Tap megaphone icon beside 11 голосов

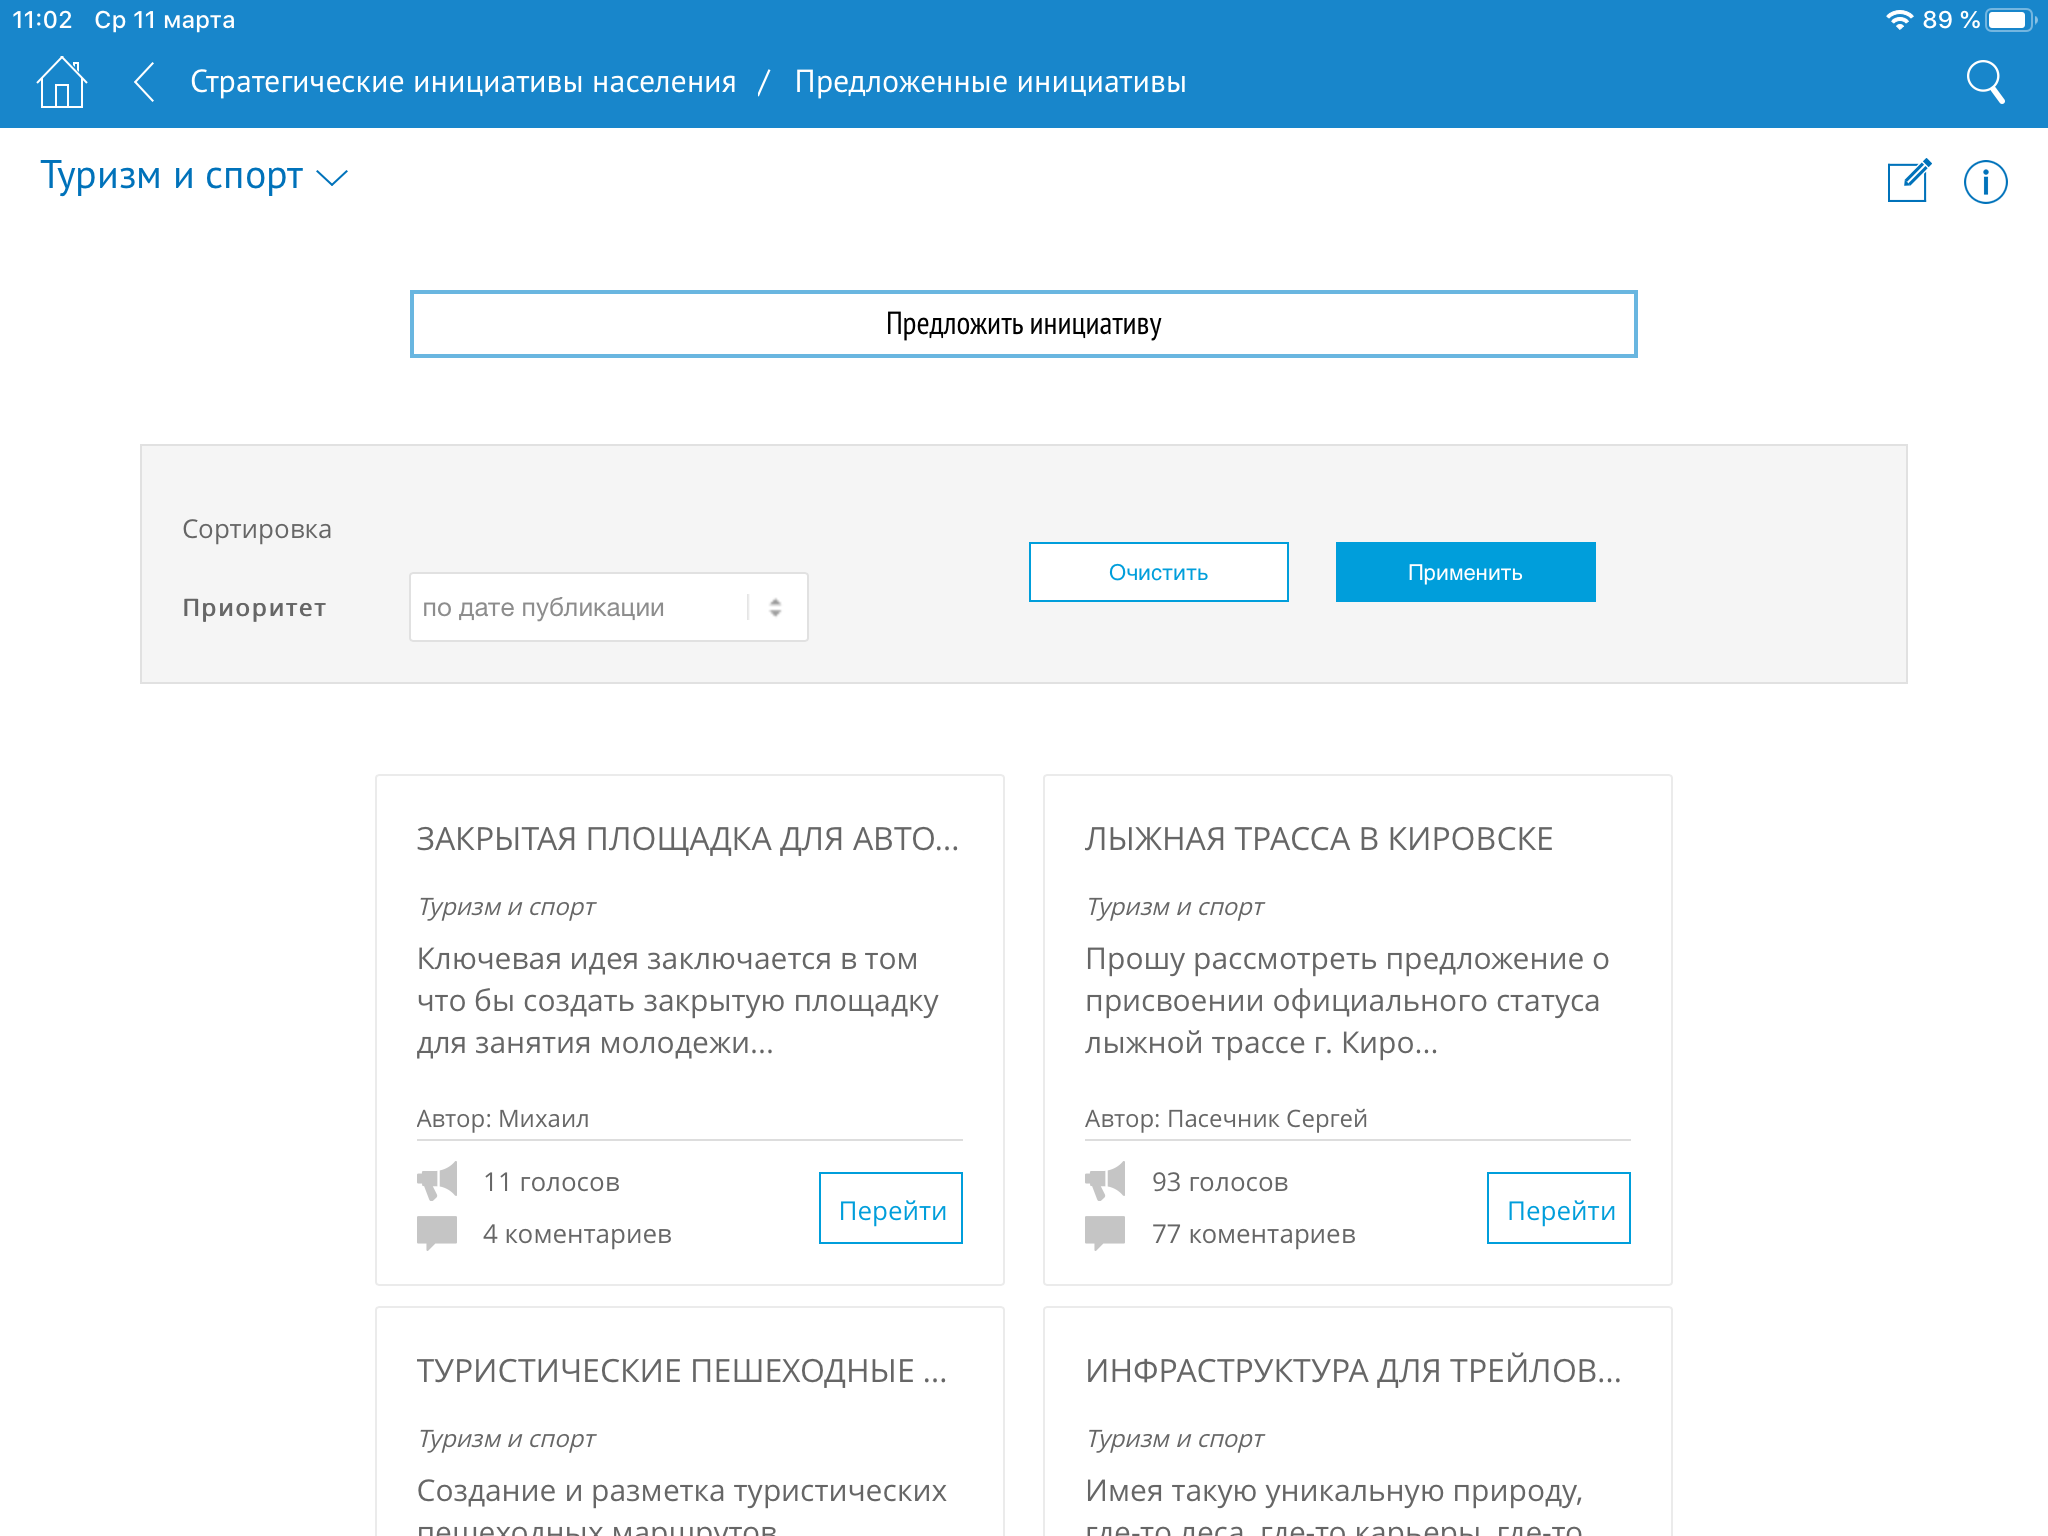click(437, 1181)
